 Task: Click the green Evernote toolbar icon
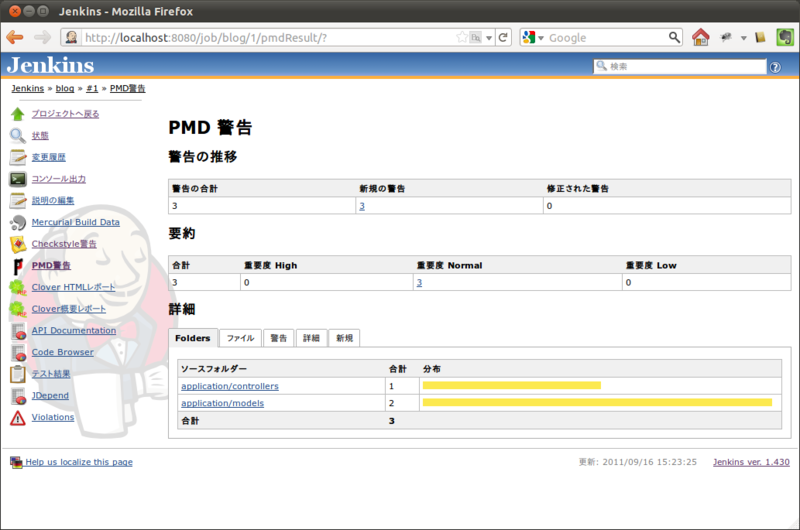(785, 37)
